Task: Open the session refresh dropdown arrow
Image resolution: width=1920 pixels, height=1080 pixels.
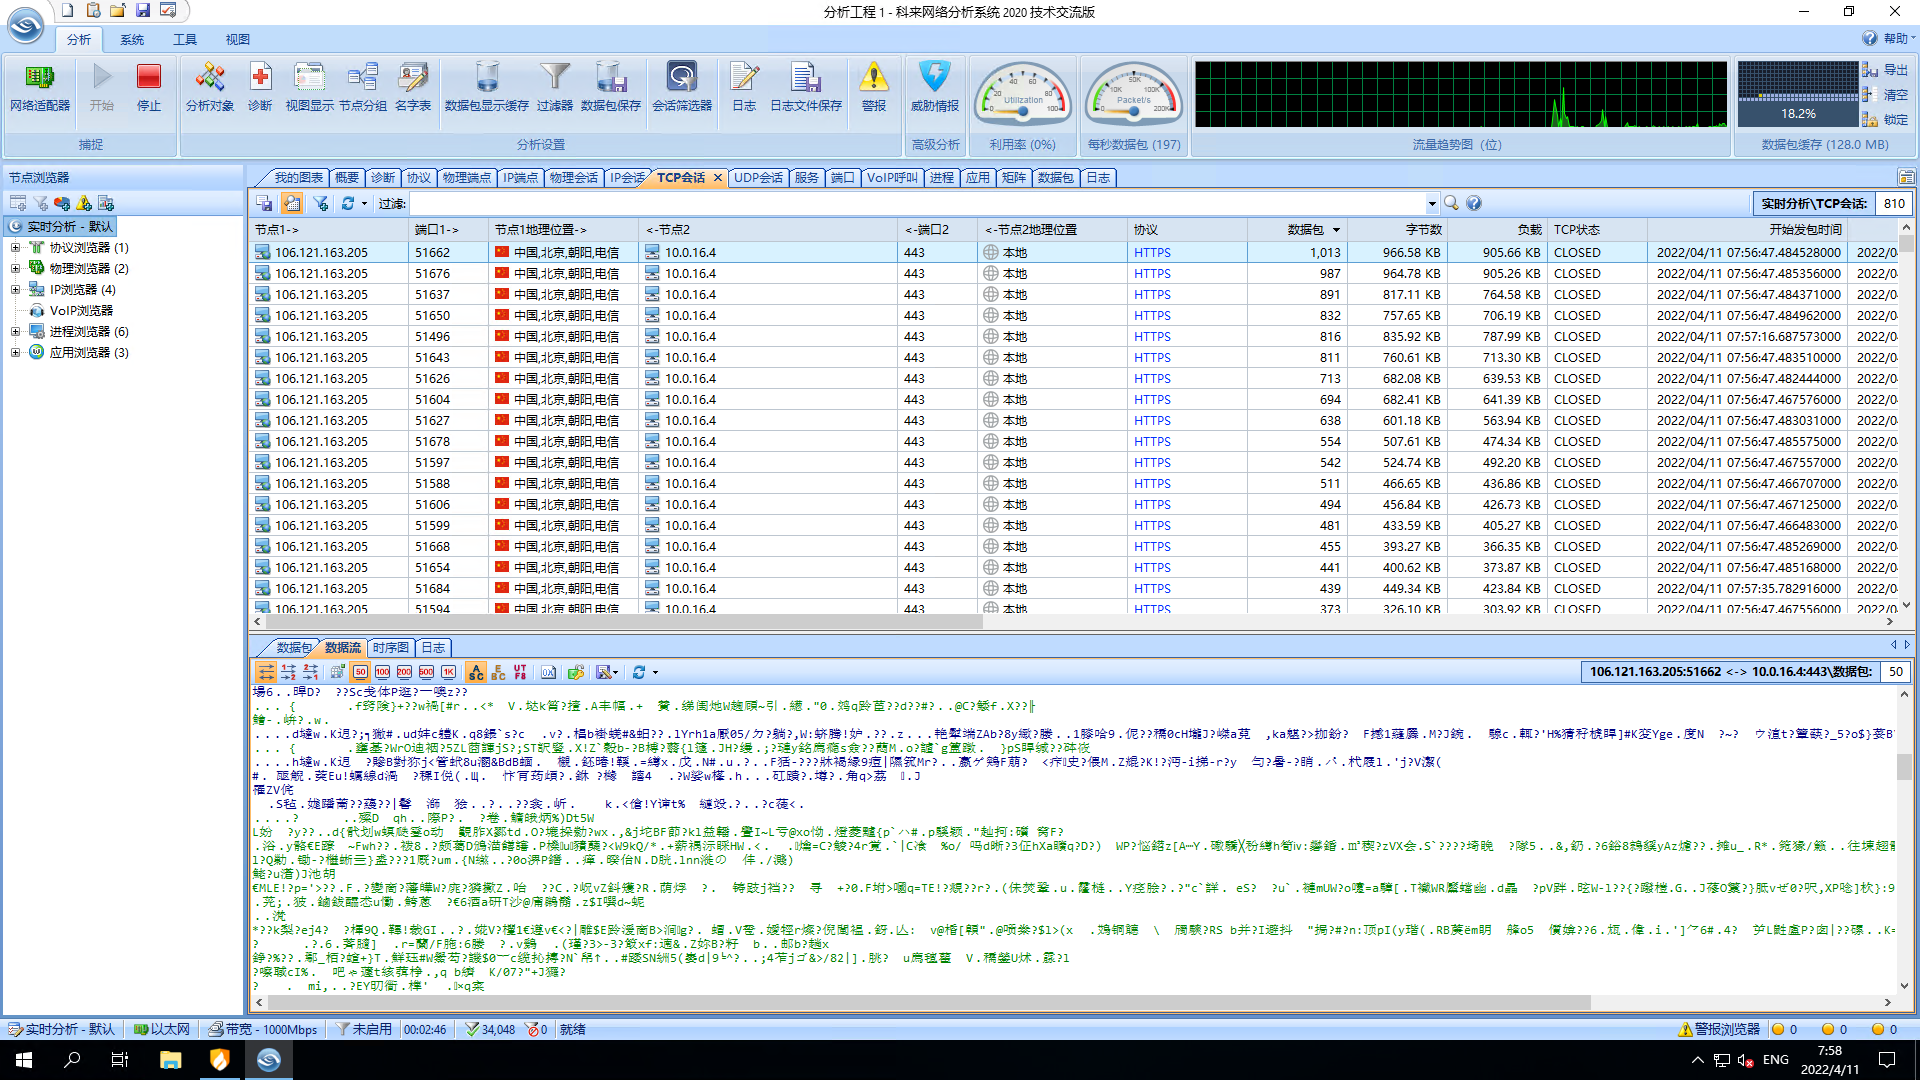Action: (364, 204)
